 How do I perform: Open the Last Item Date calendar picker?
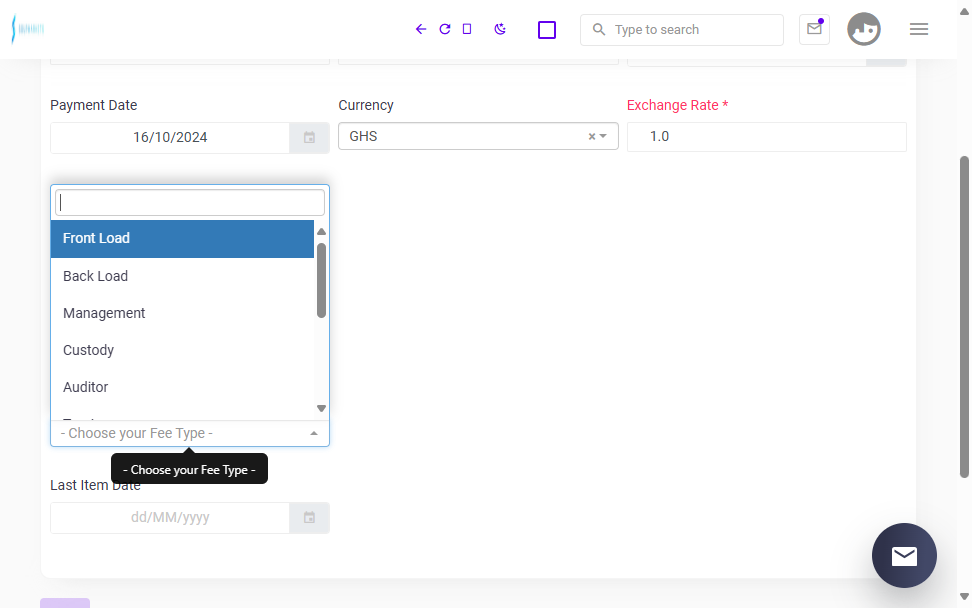coord(309,518)
